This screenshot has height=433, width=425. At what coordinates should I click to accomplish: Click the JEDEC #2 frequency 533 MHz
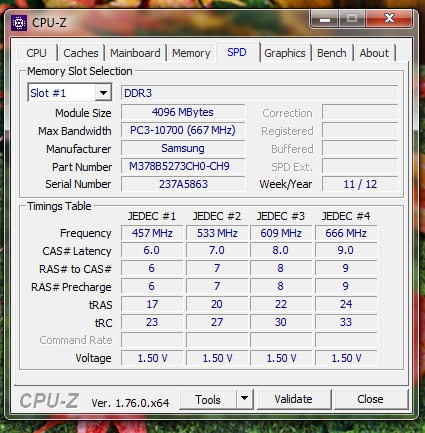217,233
